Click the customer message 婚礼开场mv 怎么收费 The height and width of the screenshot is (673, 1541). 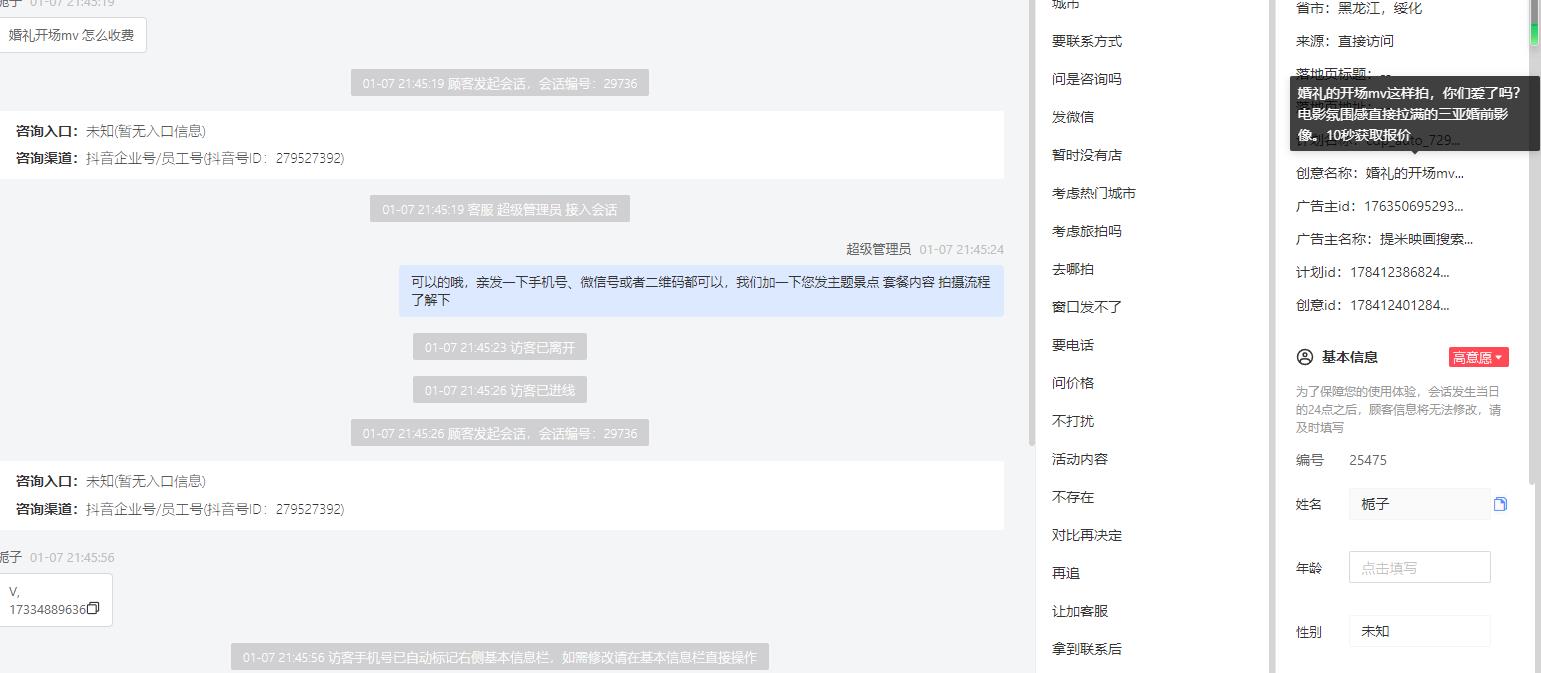point(71,35)
